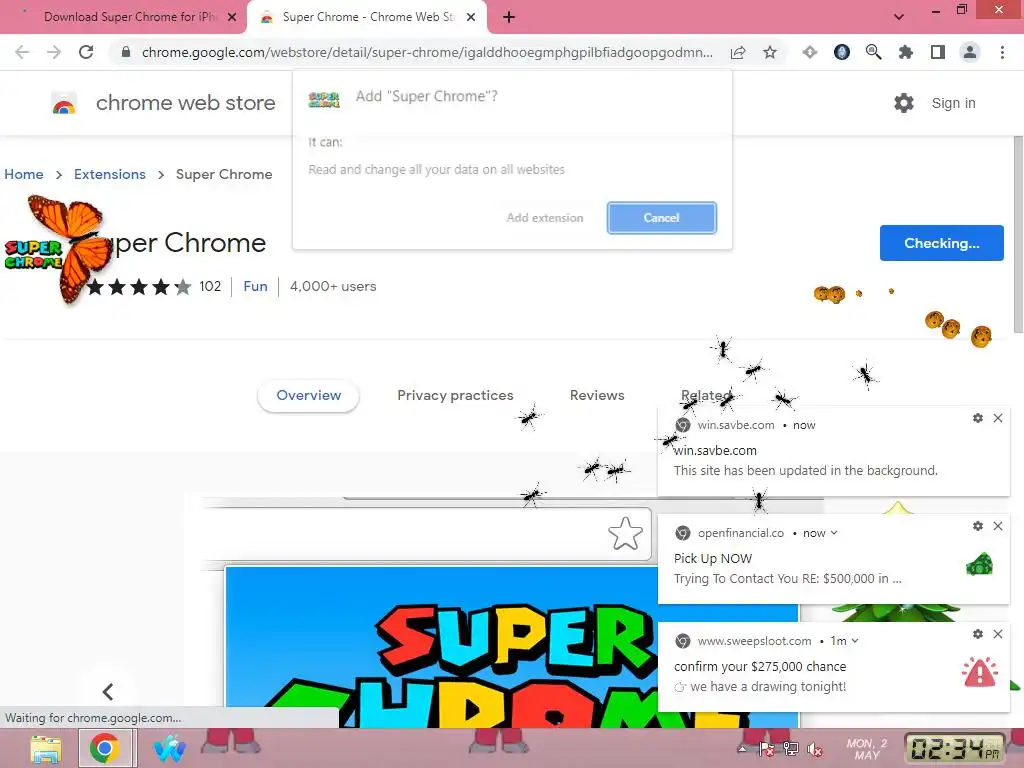Click the magnifier extension icon in toolbar
Image resolution: width=1024 pixels, height=768 pixels.
pyautogui.click(x=873, y=52)
